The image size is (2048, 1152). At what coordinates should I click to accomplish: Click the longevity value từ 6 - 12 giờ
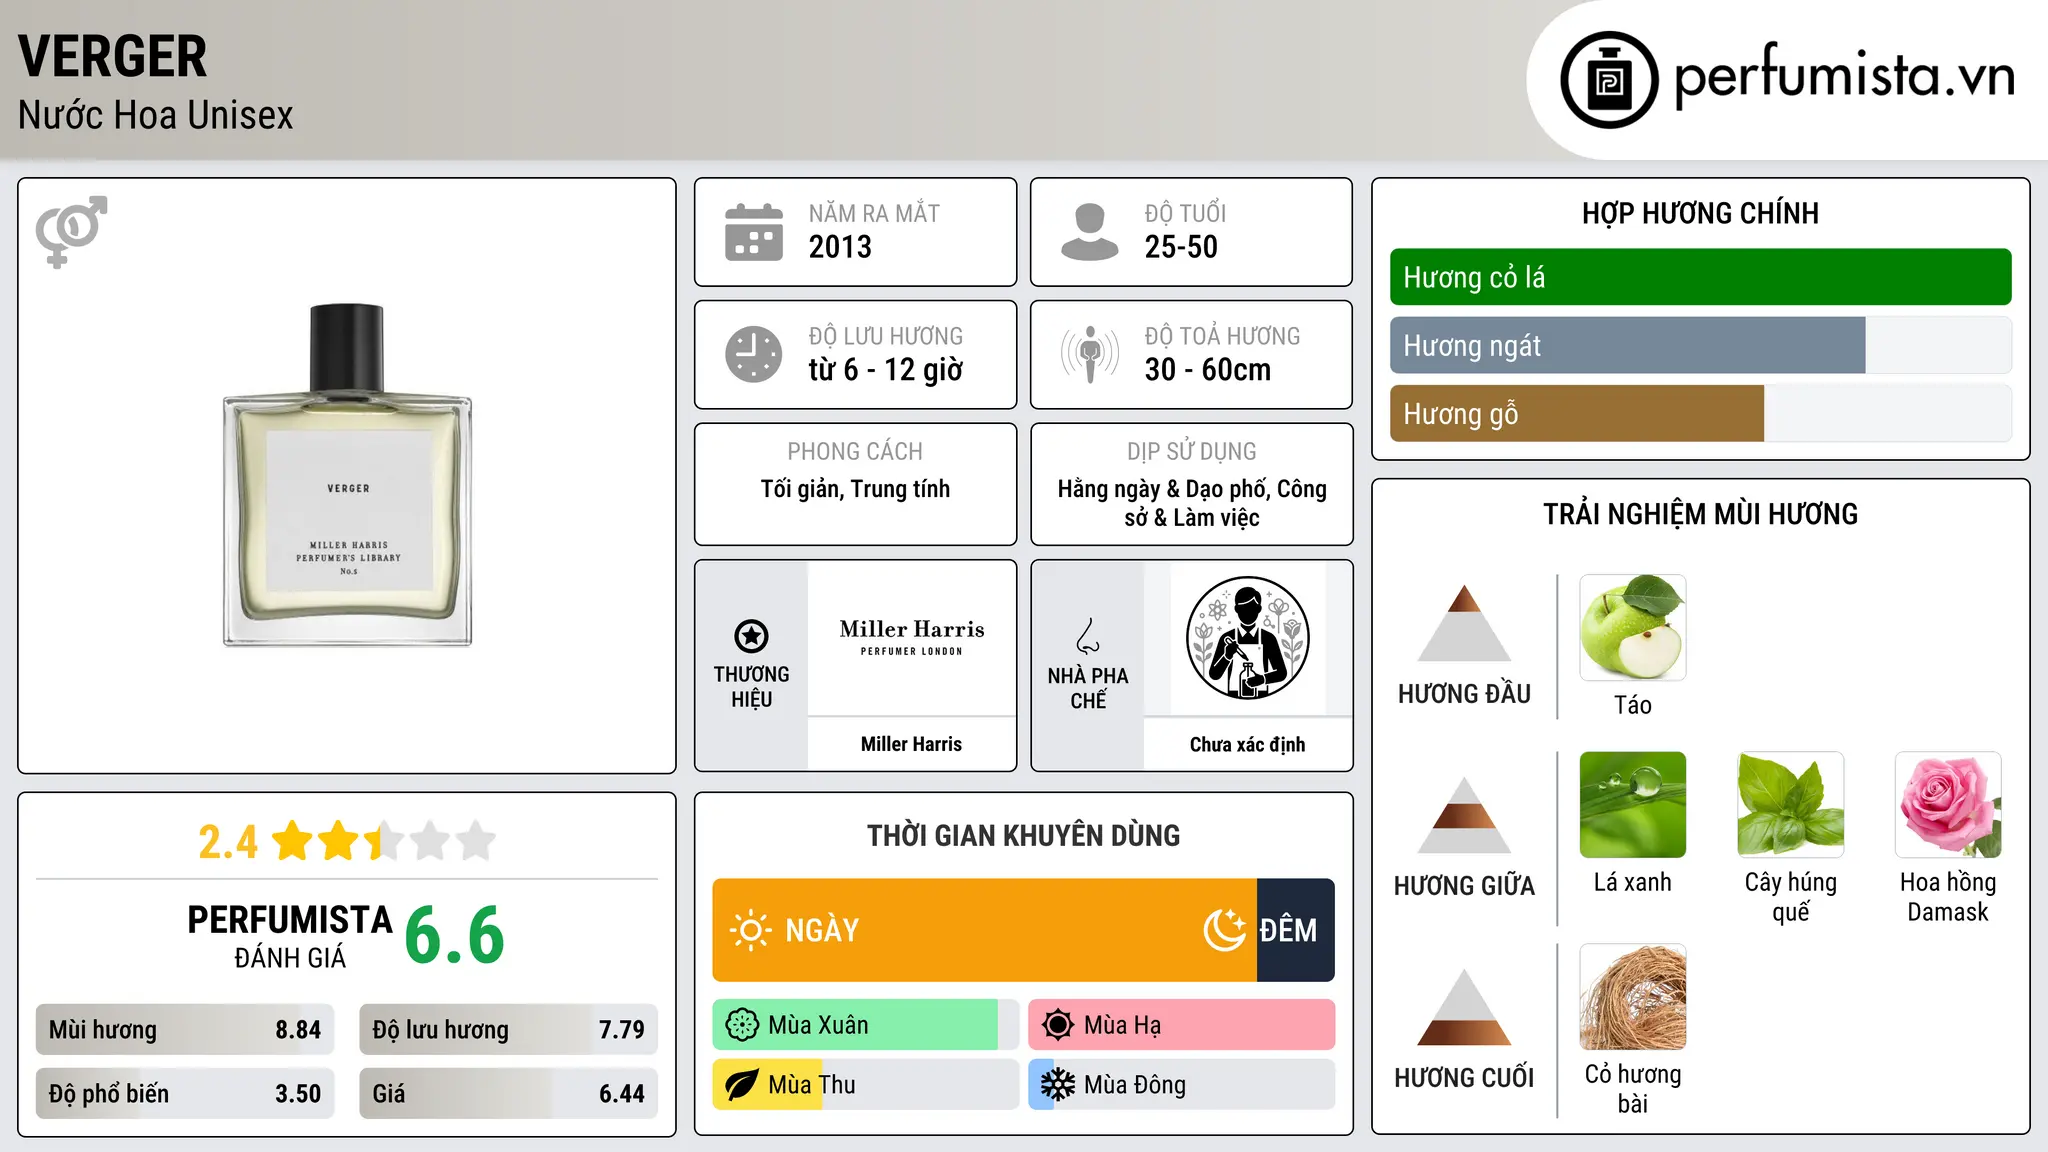coord(886,370)
